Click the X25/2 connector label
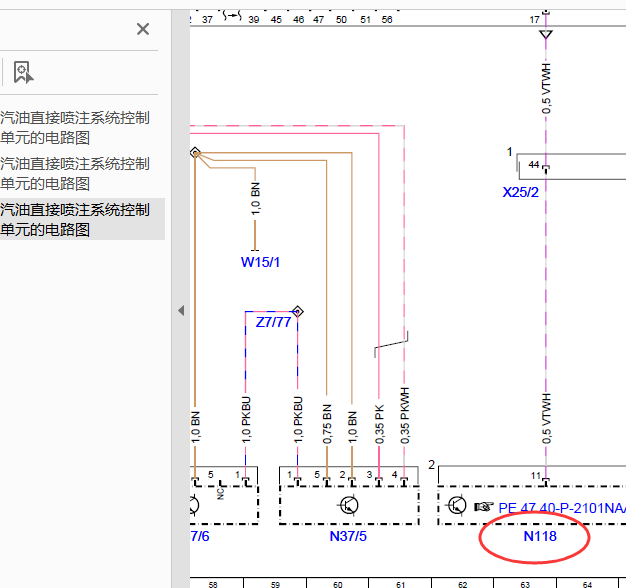This screenshot has width=626, height=588. [521, 192]
